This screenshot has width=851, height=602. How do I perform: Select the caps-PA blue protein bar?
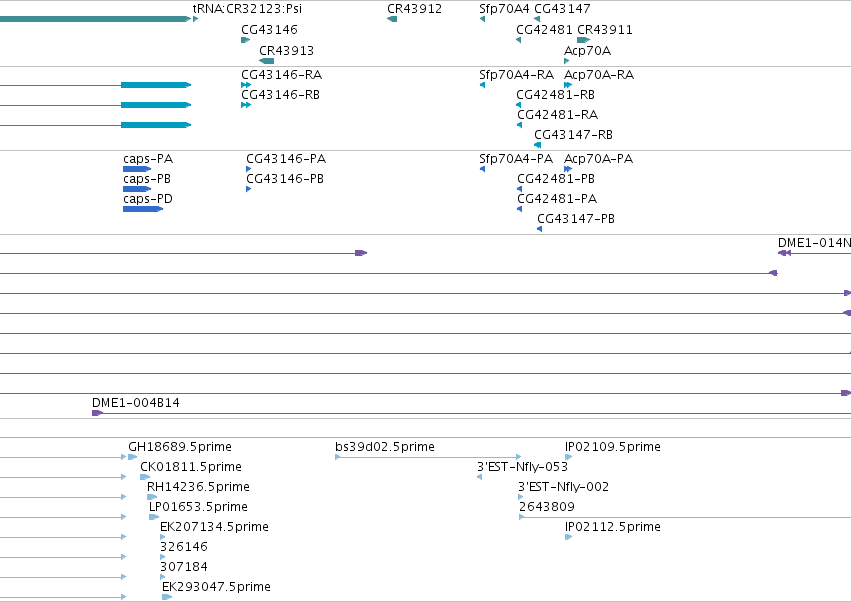tap(137, 169)
